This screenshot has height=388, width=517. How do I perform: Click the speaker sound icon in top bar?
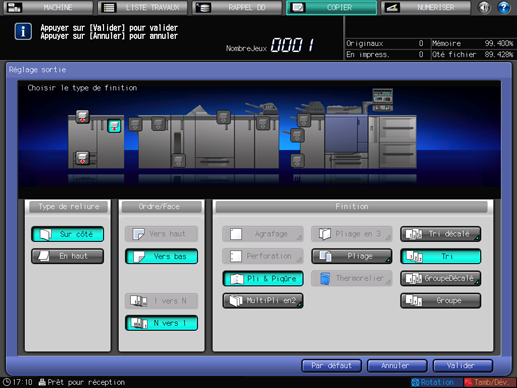tap(484, 7)
